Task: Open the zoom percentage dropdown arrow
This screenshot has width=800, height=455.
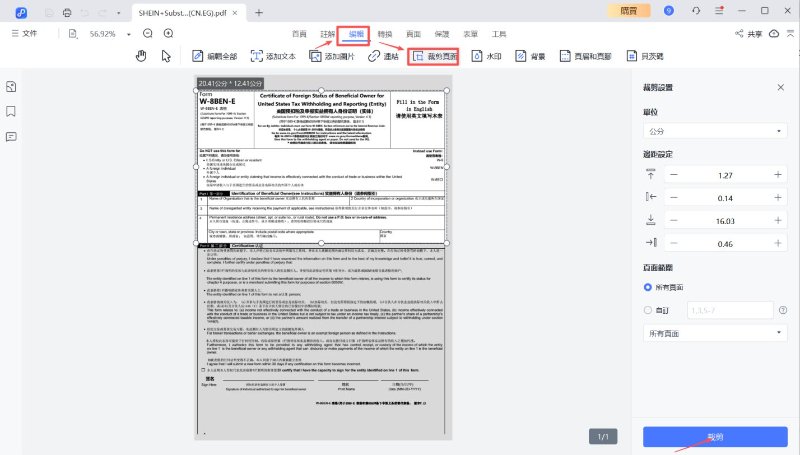Action: click(129, 34)
